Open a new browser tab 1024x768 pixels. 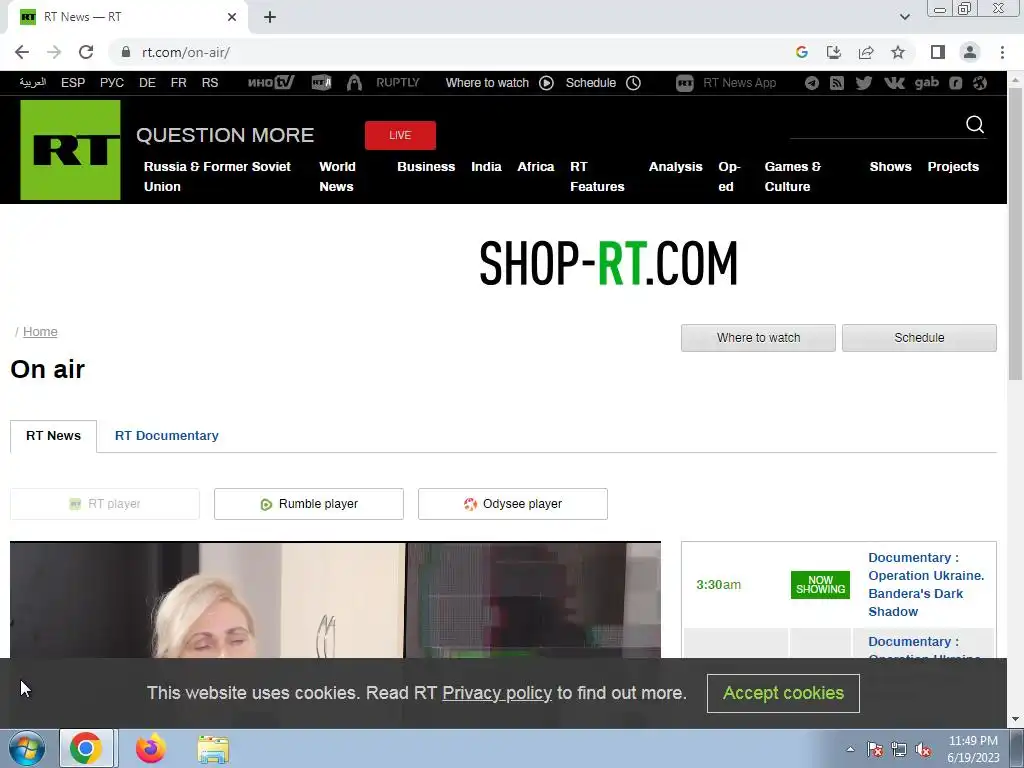270,17
